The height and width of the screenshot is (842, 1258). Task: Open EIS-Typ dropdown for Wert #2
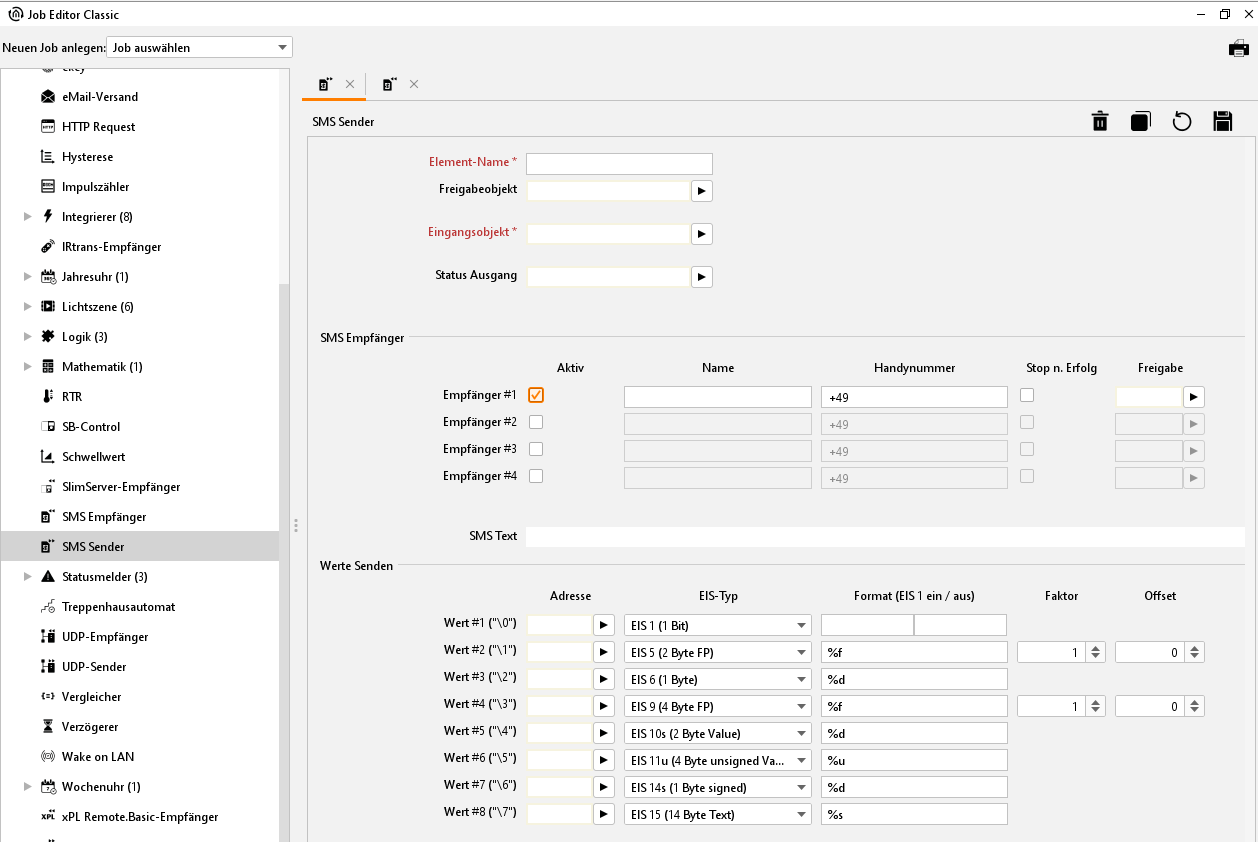(x=717, y=653)
